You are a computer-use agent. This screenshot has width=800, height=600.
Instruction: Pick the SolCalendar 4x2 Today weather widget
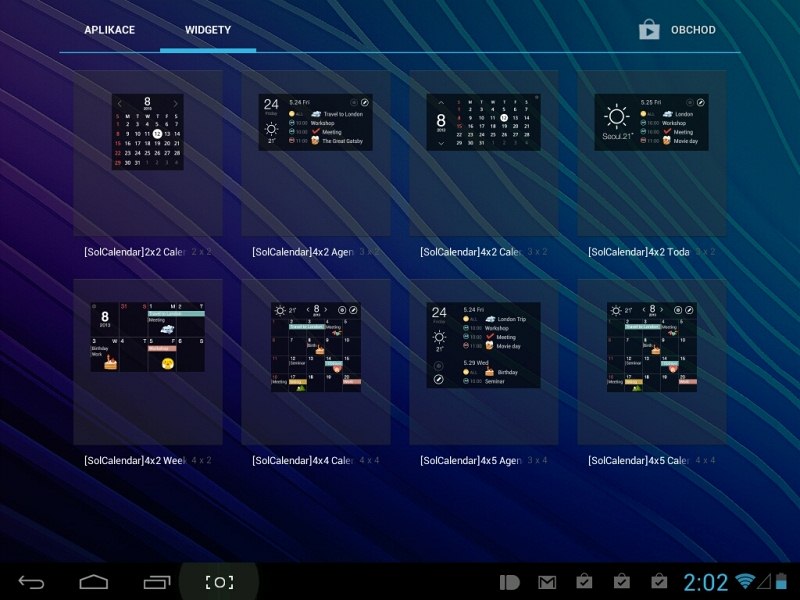pyautogui.click(x=651, y=123)
